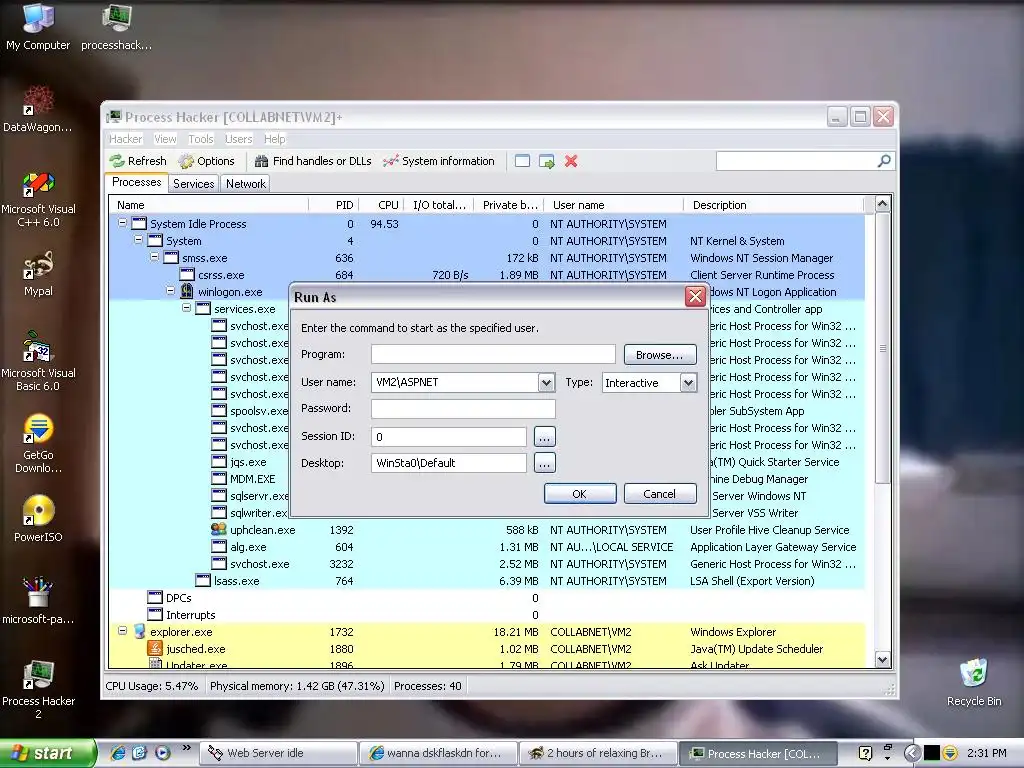Click the Refresh toolbar button
This screenshot has height=768, width=1024.
138,161
